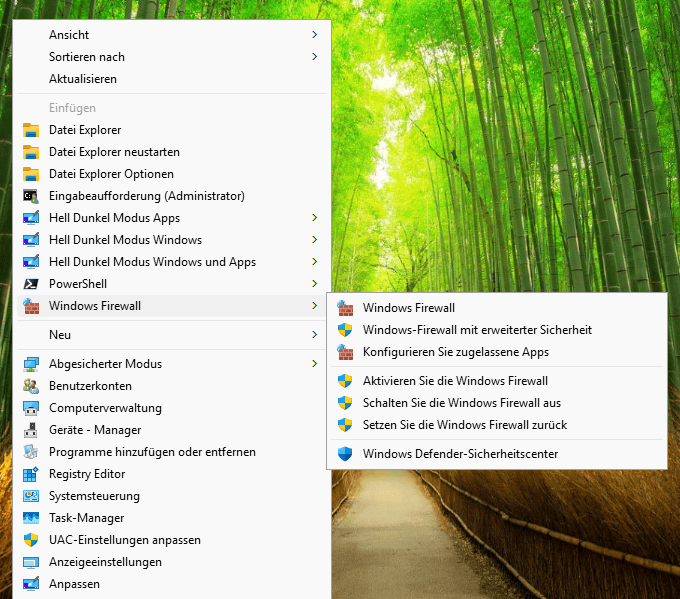Open Registry Editor entry
The image size is (680, 599).
pyautogui.click(x=173, y=474)
